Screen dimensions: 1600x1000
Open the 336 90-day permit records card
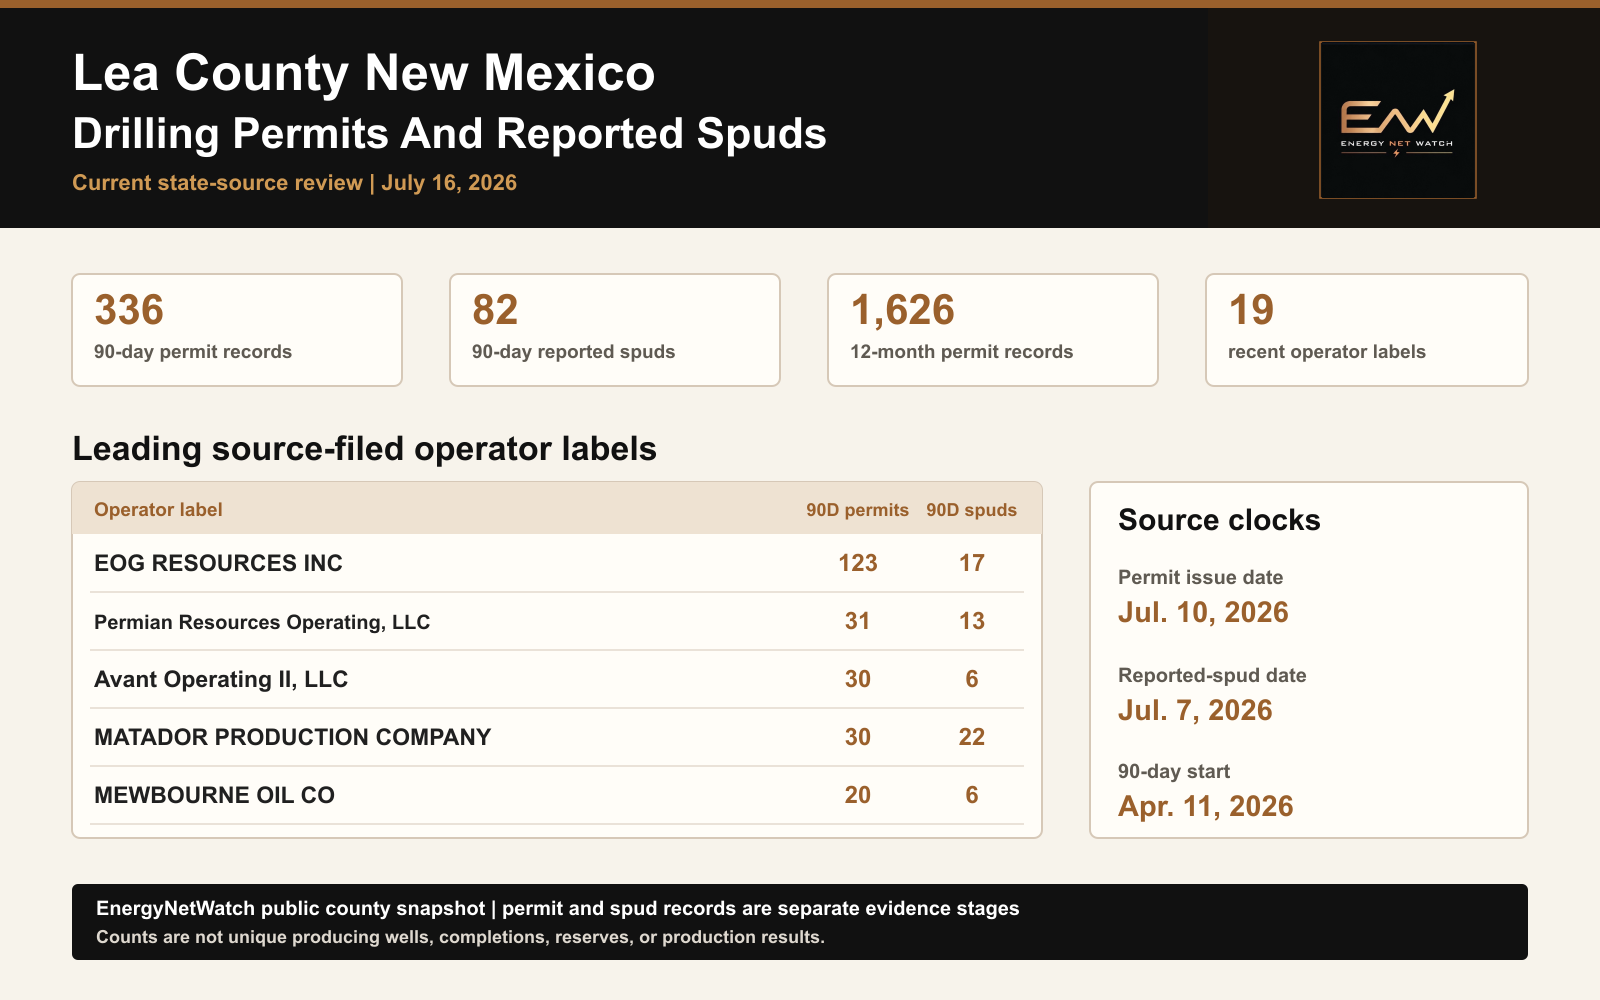click(237, 330)
